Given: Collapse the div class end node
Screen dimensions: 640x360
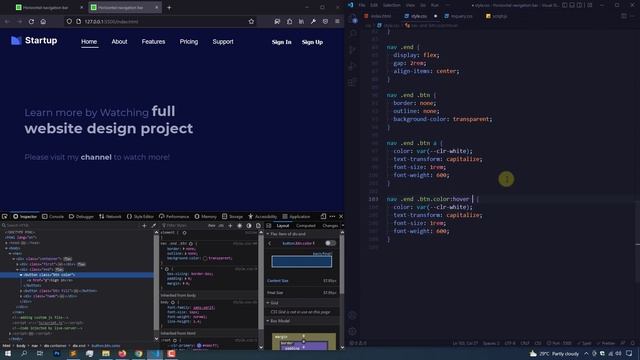Looking at the screenshot, I should tap(17, 269).
